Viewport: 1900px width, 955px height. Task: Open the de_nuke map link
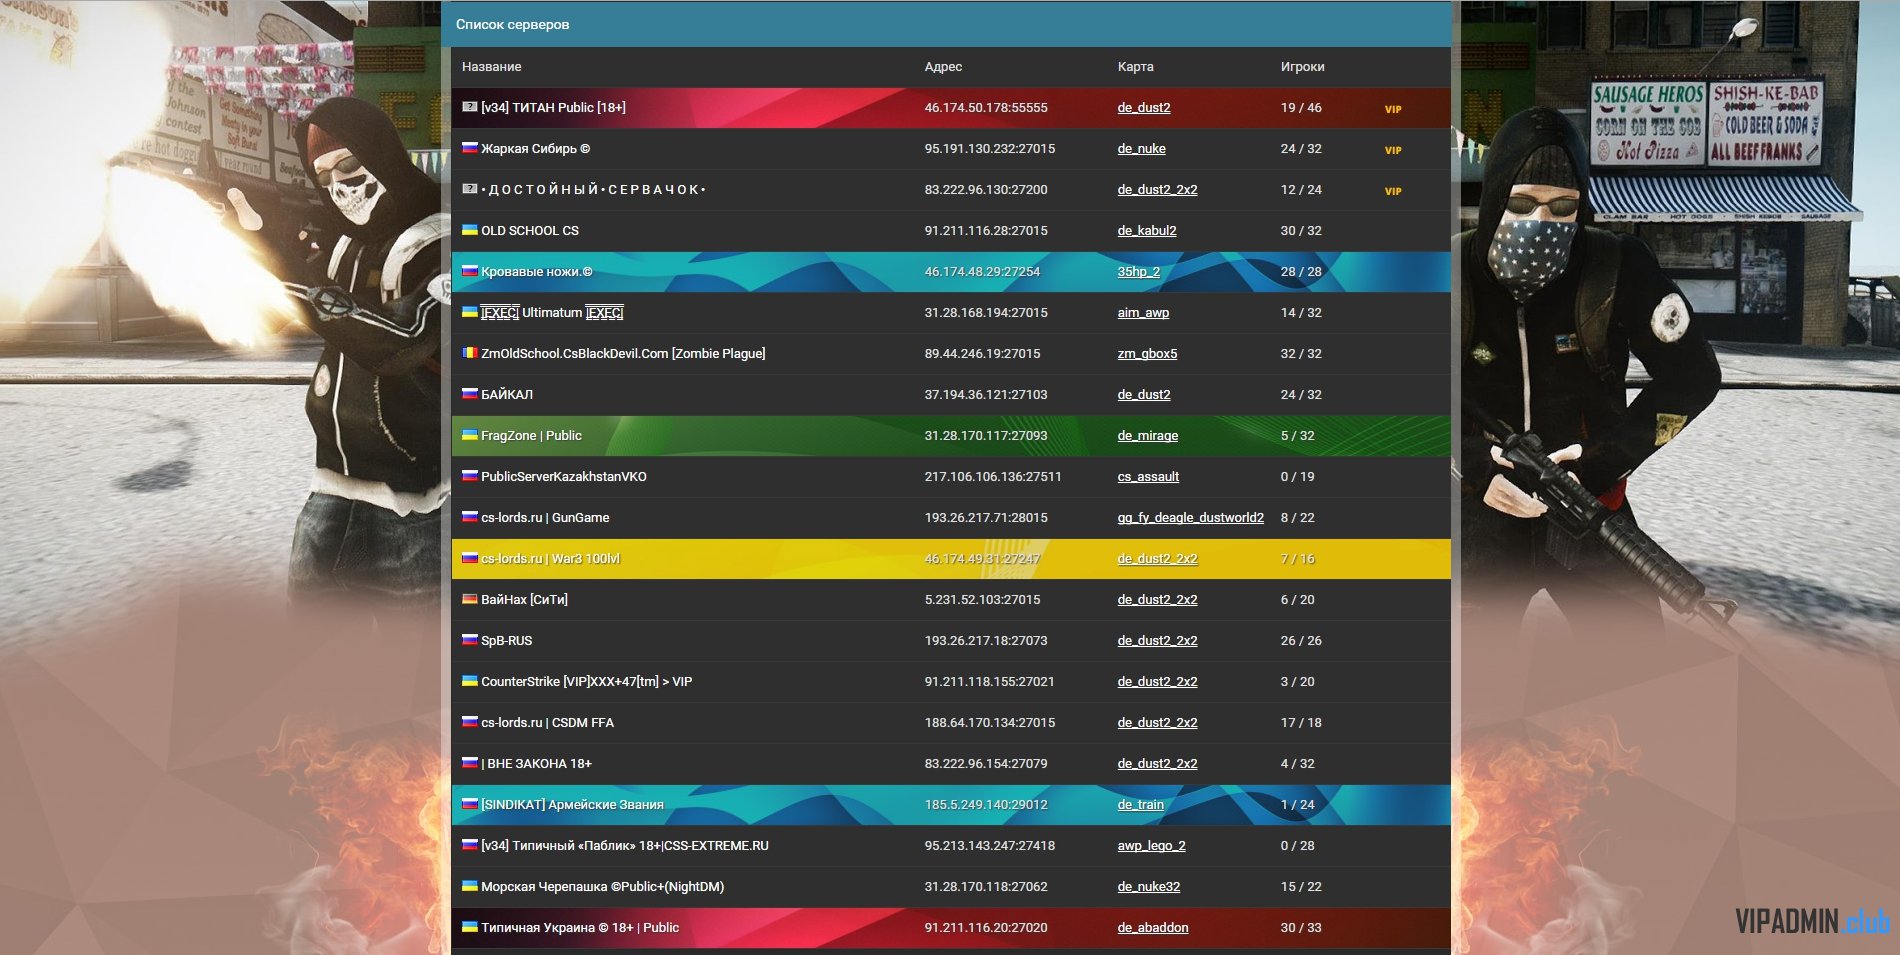coord(1142,149)
